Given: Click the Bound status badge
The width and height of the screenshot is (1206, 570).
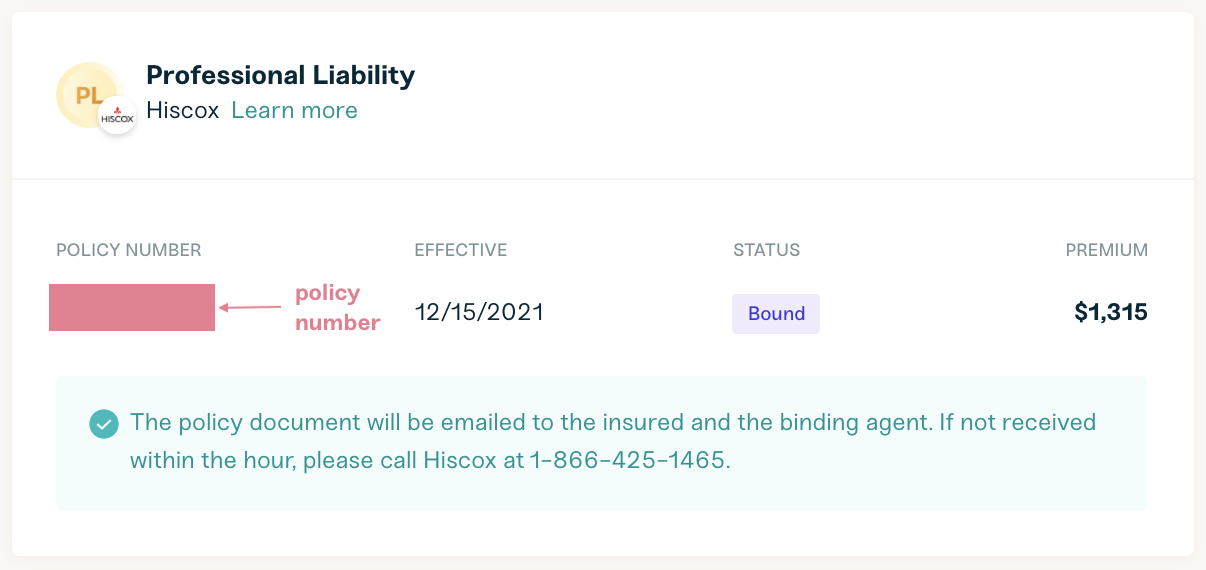Looking at the screenshot, I should pyautogui.click(x=776, y=314).
